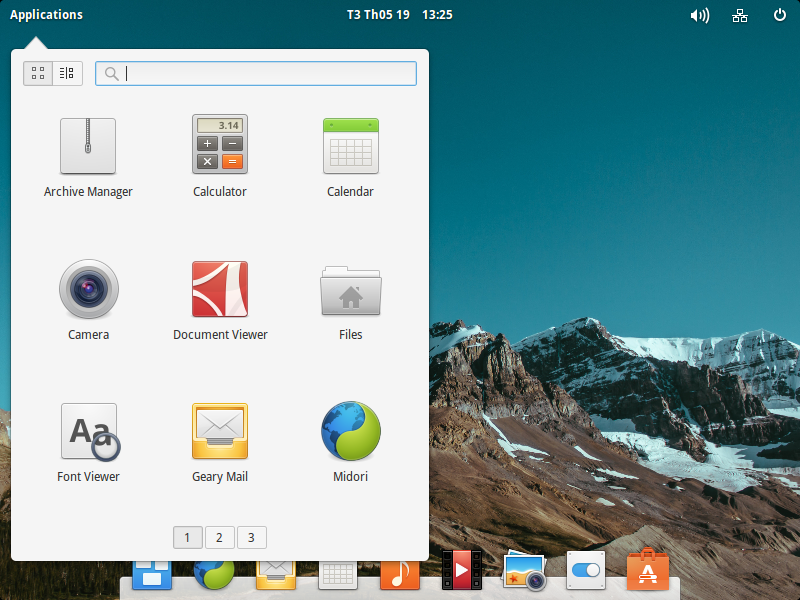Focus the application search field
Screen dimensions: 800x600
pos(256,73)
